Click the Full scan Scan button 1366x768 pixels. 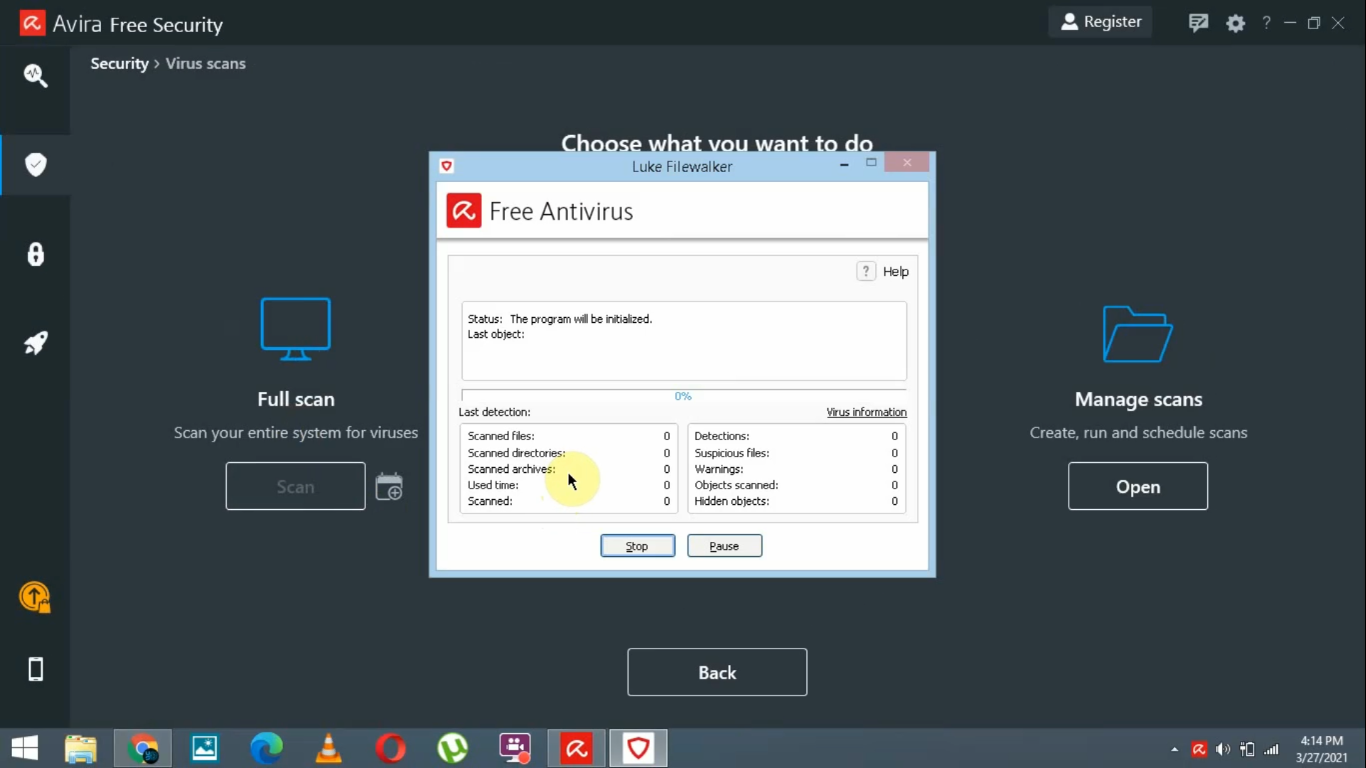click(x=296, y=486)
